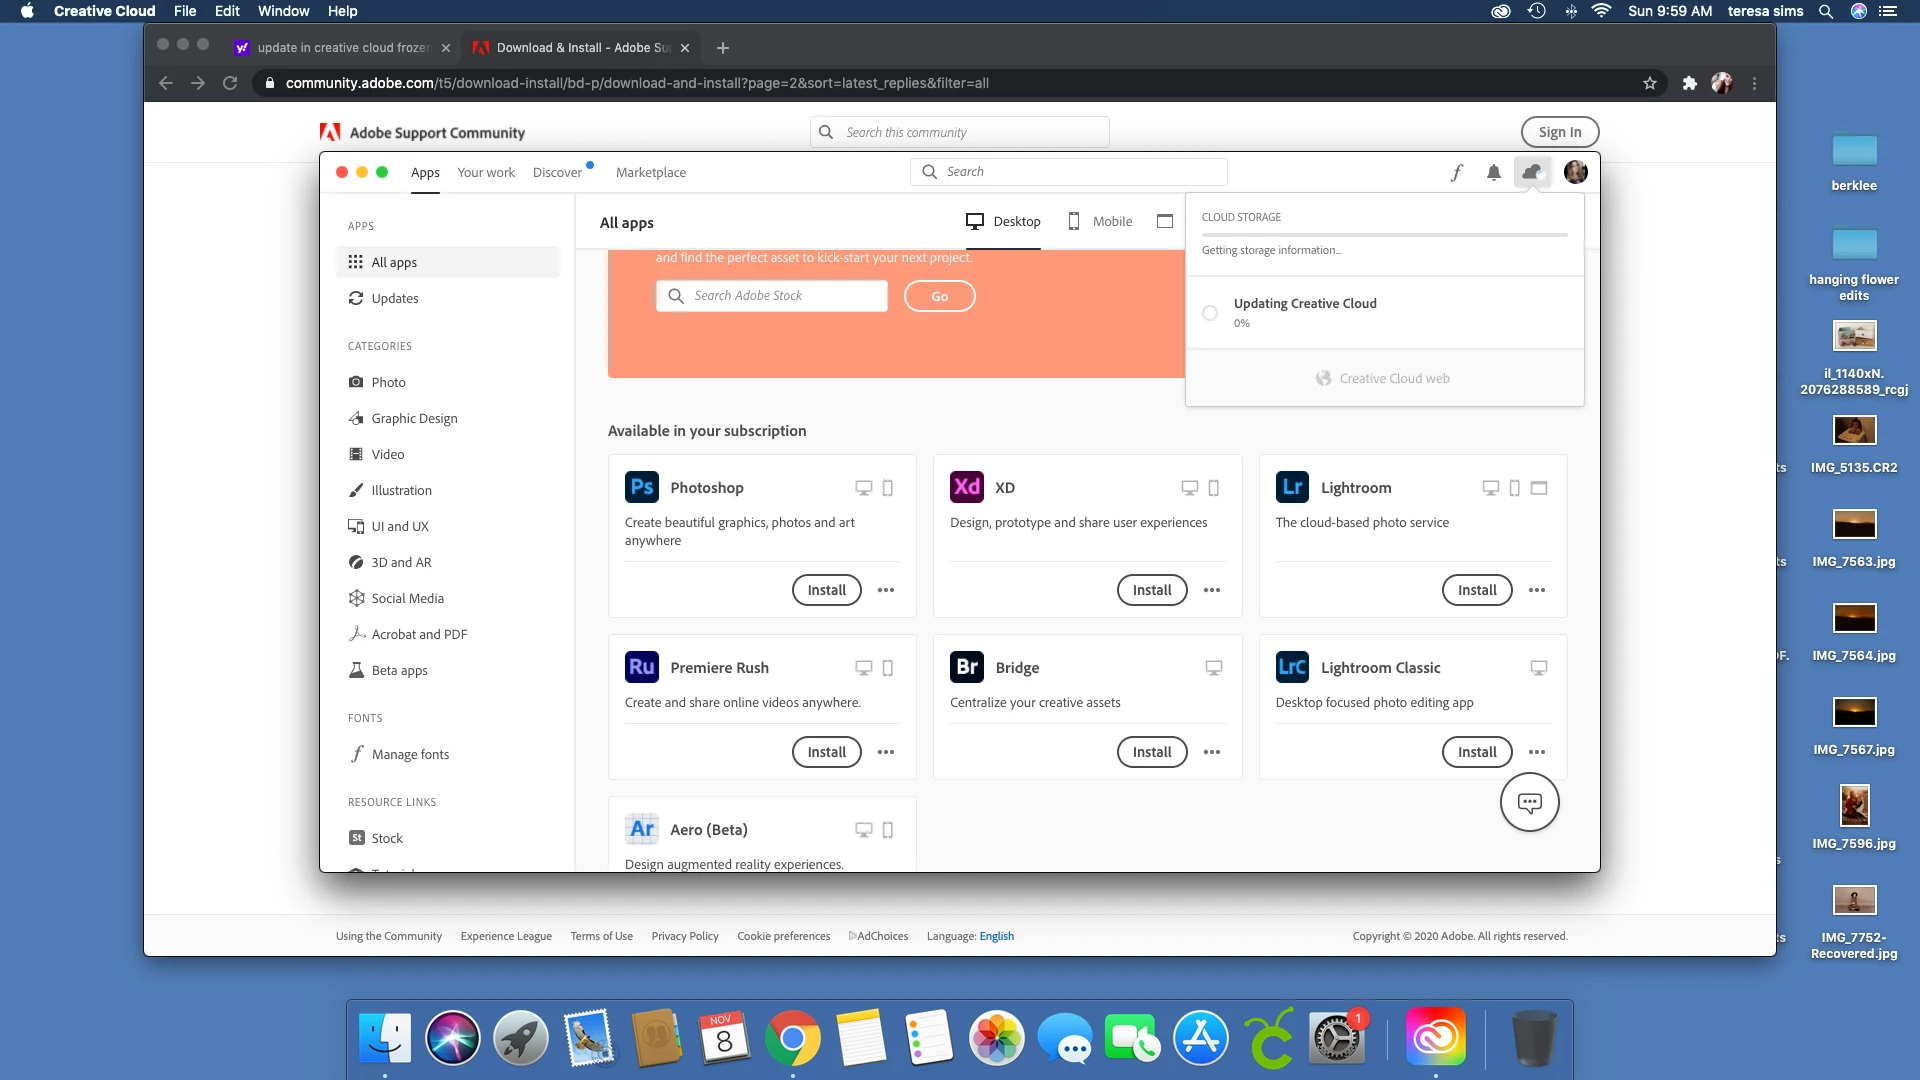Reload the Adobe community page
The image size is (1920, 1080).
(x=230, y=83)
